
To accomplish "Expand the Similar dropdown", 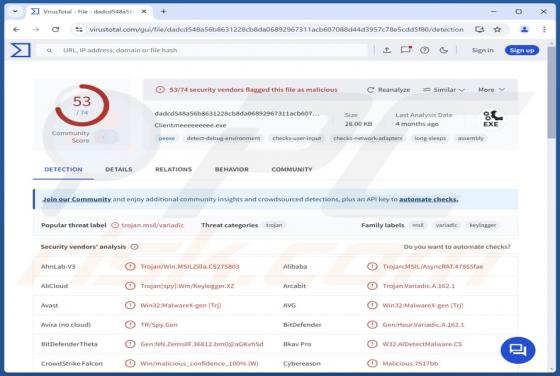I will point(444,90).
